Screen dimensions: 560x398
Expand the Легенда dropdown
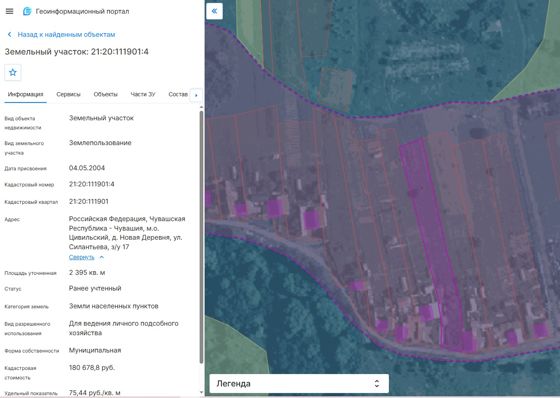(299, 383)
